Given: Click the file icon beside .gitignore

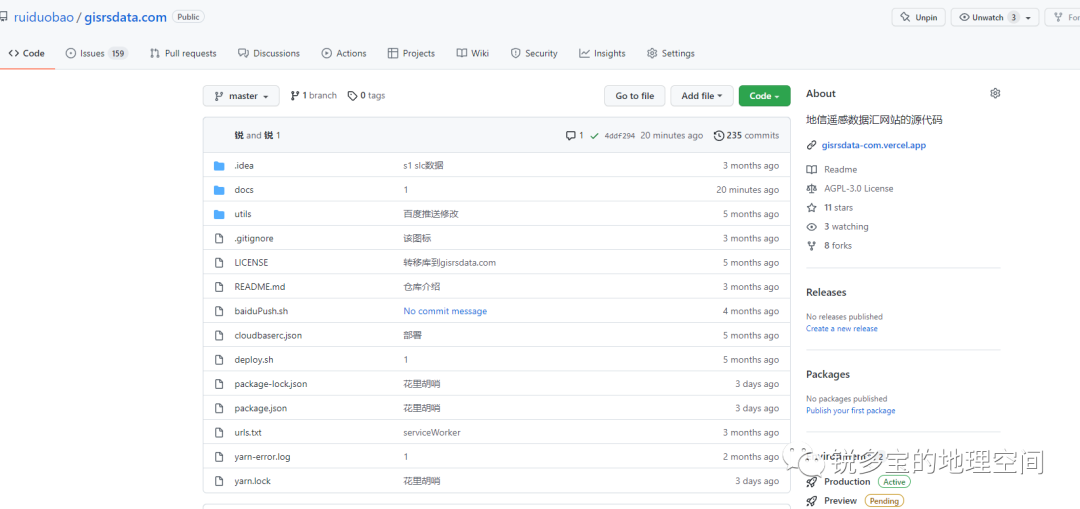Looking at the screenshot, I should click(219, 238).
